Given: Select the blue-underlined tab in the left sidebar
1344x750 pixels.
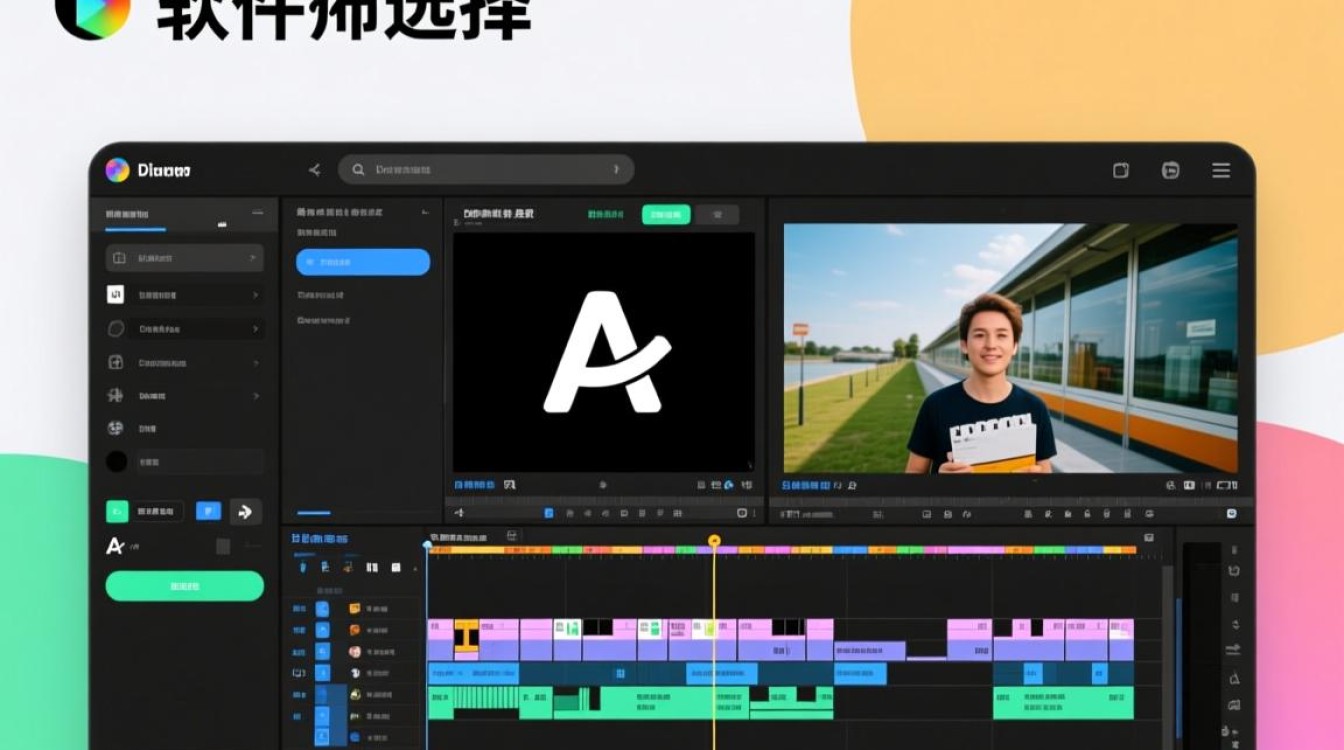Looking at the screenshot, I should (135, 217).
